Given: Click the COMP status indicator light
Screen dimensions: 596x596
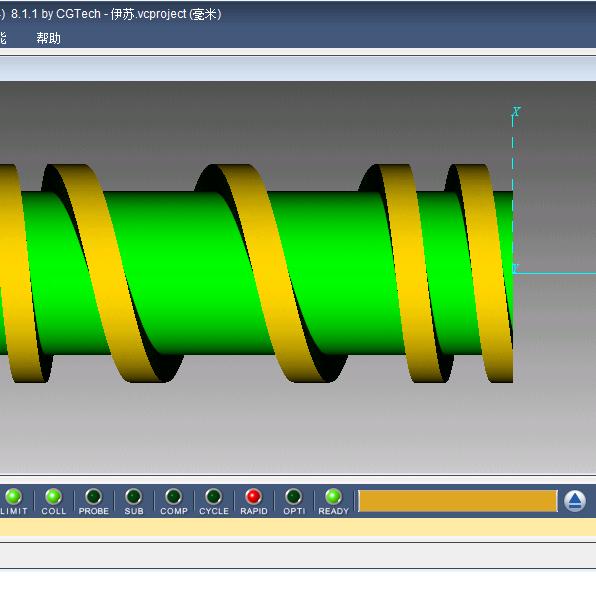Looking at the screenshot, I should pos(174,496).
